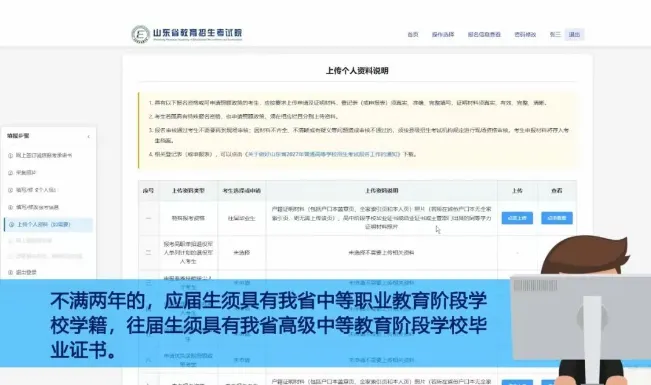The width and height of the screenshot is (651, 385).
Task: Open the 报名信息查看 nav item
Action: click(x=484, y=34)
